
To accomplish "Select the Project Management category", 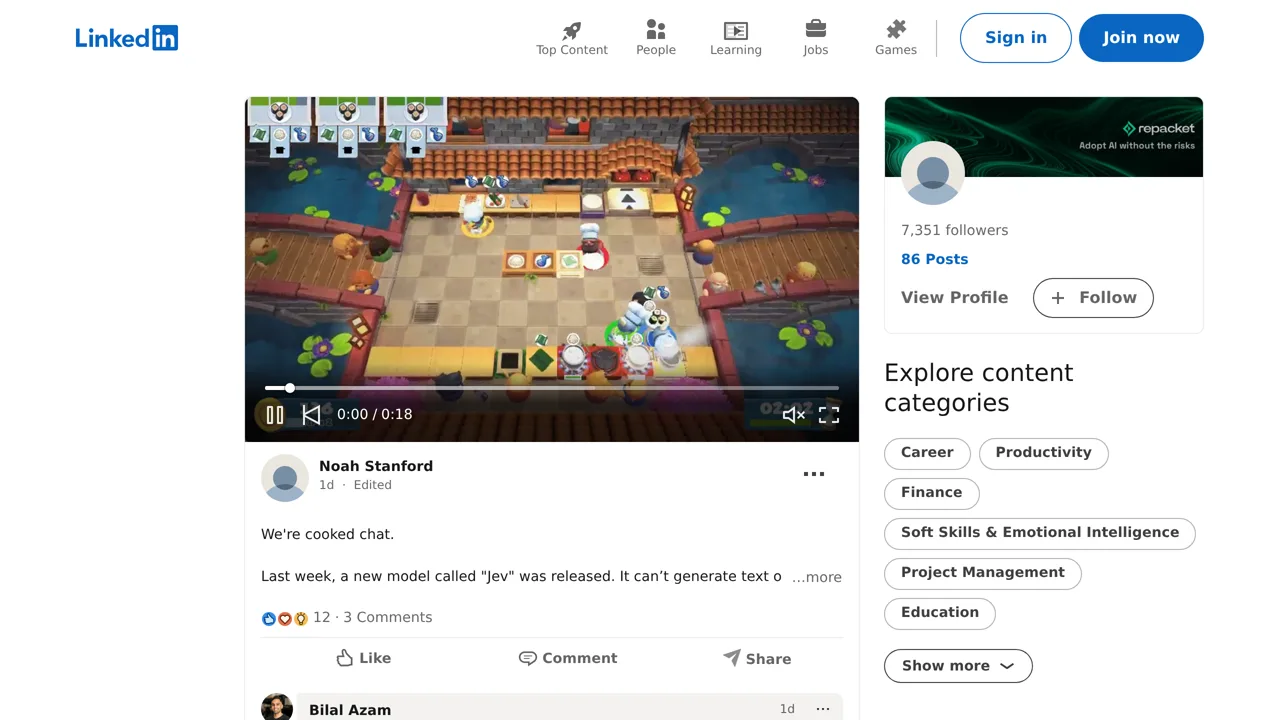I will coord(983,573).
